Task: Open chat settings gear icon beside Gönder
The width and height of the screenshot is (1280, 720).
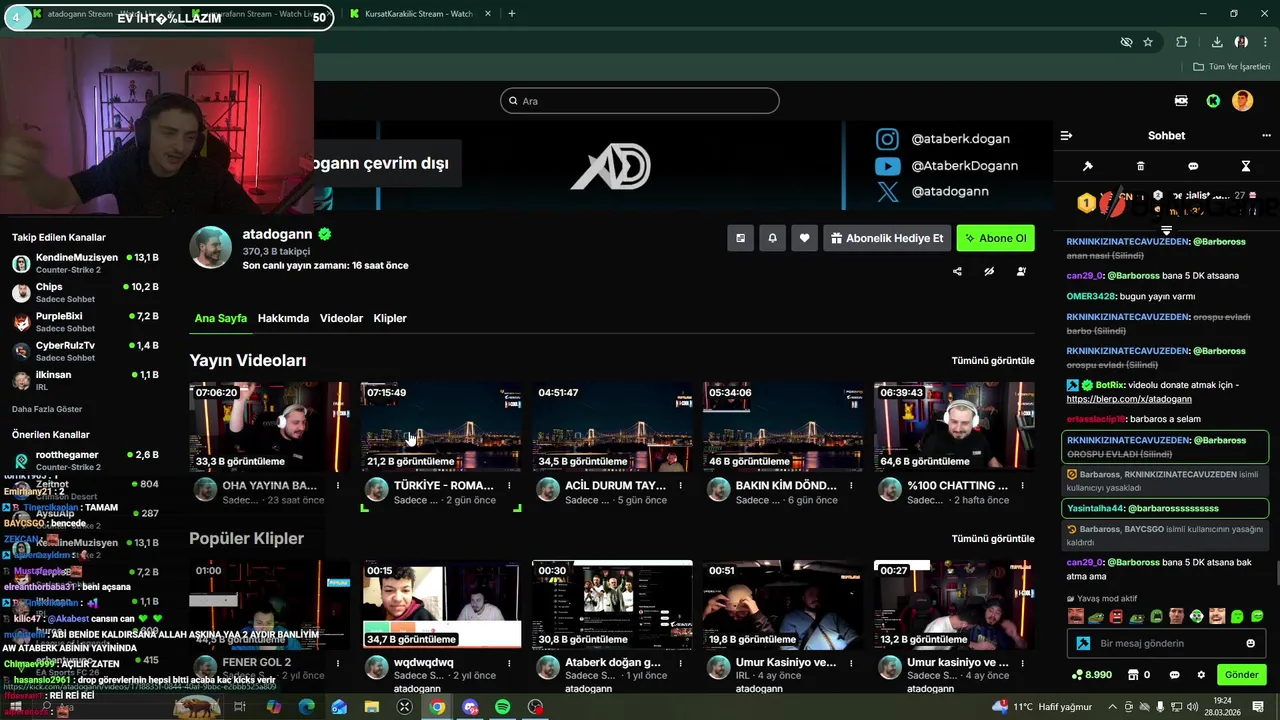Action: point(1201,675)
